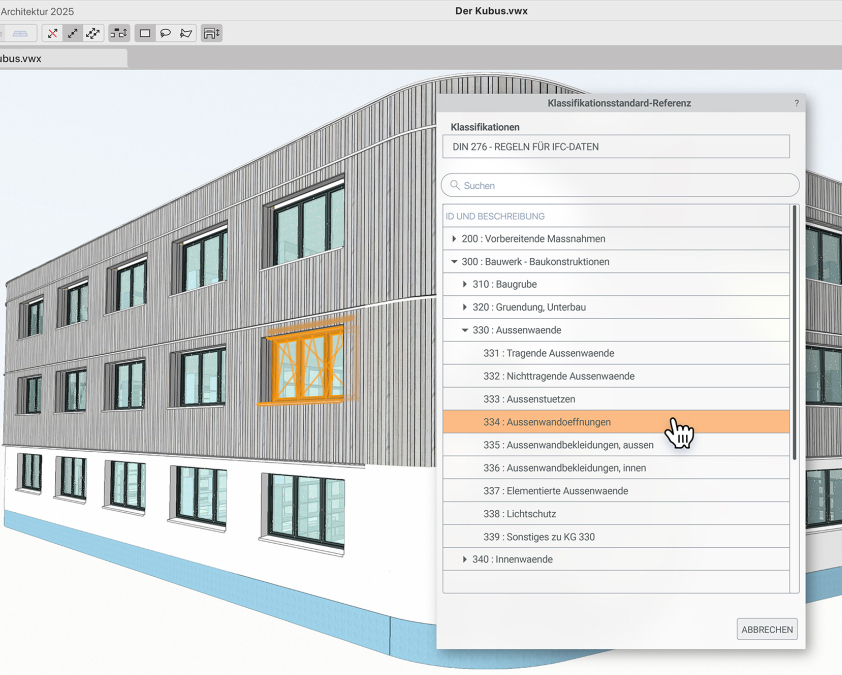
Task: Focus the Suchen search field
Action: click(620, 185)
